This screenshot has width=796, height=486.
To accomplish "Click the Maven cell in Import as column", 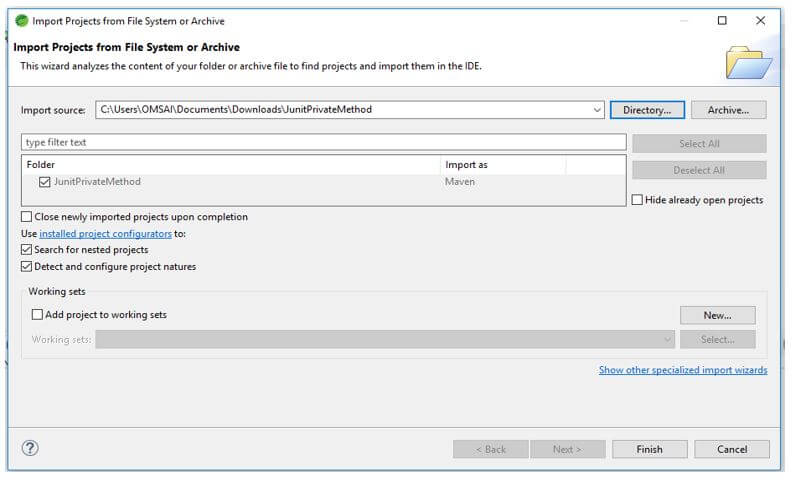I will (460, 182).
